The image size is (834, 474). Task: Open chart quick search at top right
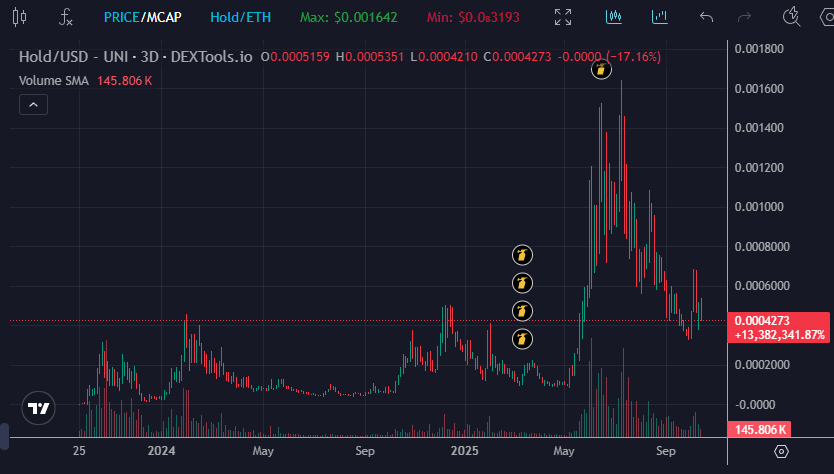[792, 17]
